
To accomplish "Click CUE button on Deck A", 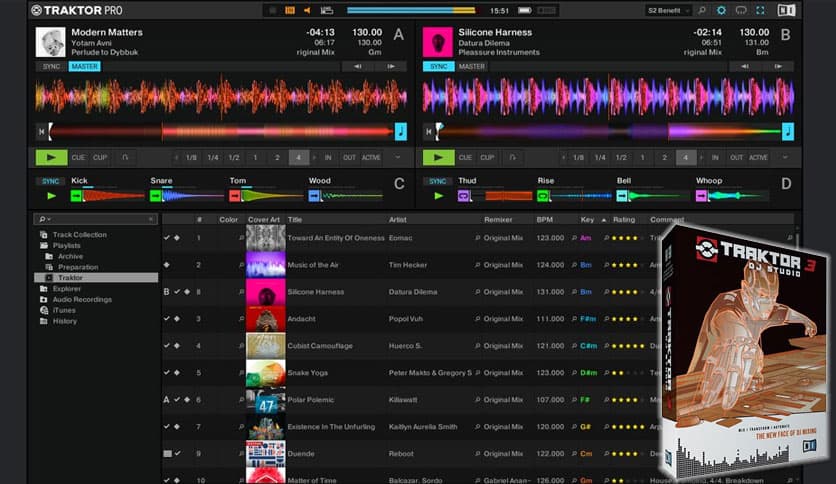I will point(78,157).
